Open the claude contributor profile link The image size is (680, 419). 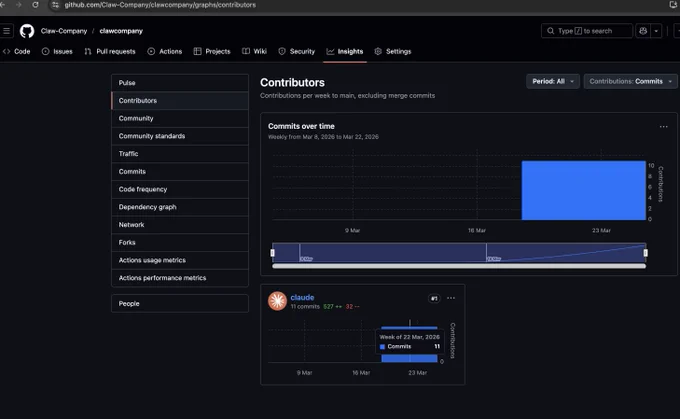[x=302, y=297]
